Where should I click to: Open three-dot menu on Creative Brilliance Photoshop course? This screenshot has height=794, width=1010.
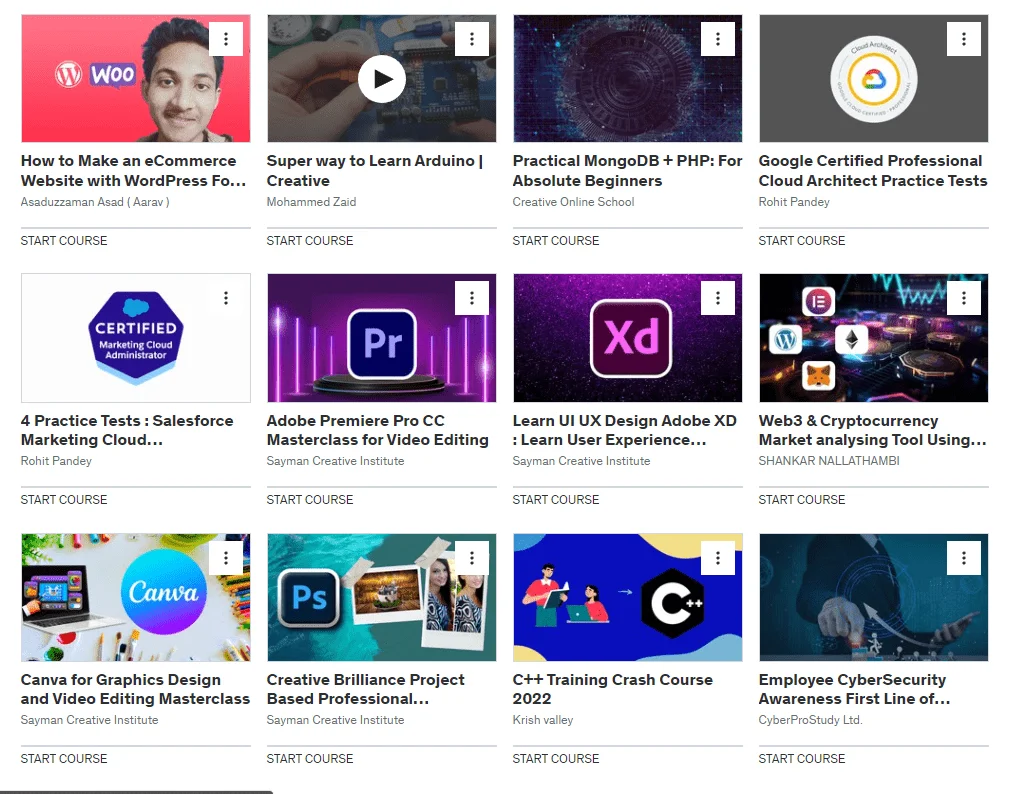(472, 558)
